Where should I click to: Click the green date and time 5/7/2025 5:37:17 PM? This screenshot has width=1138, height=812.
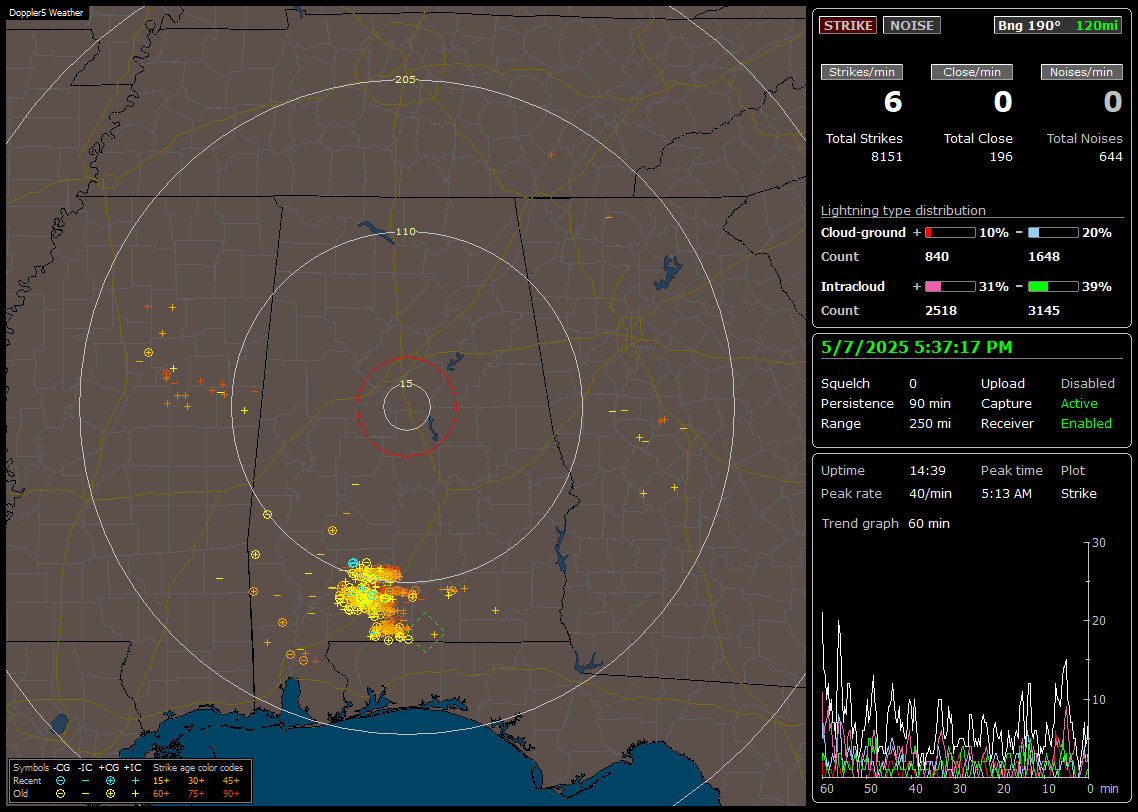coord(916,348)
